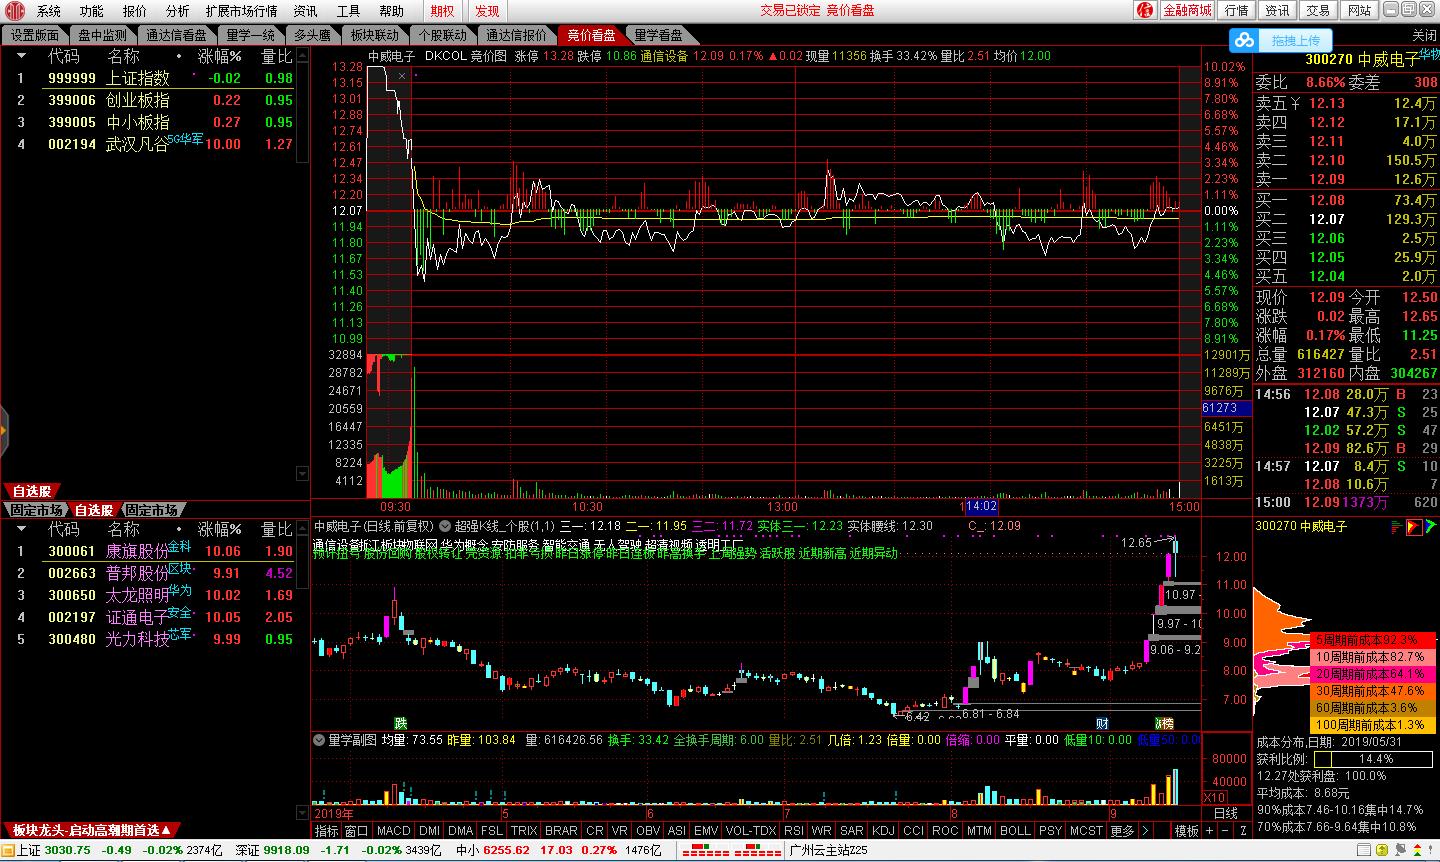Toggle the DMA indicator
This screenshot has width=1440, height=862.
(x=460, y=831)
